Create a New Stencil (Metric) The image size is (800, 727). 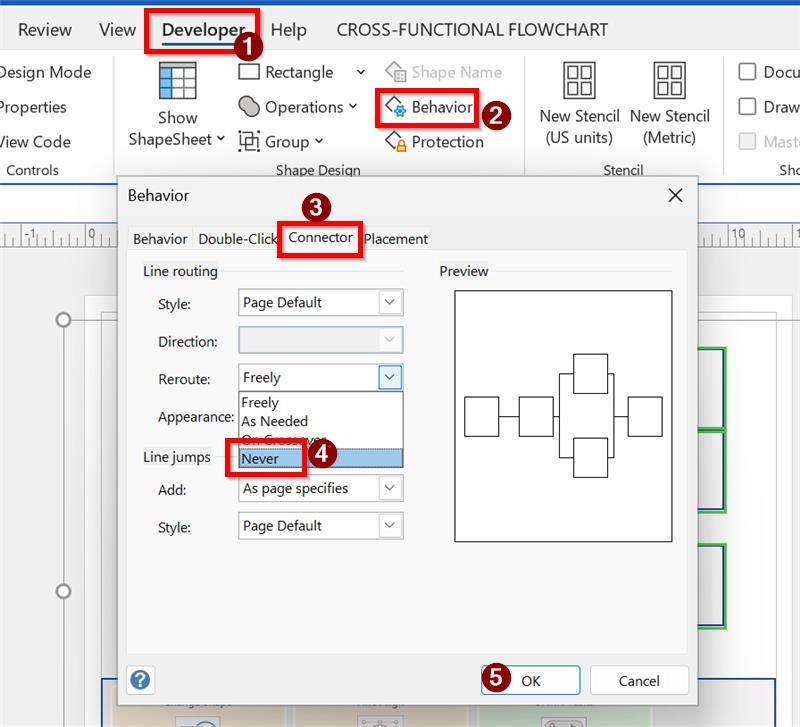(x=669, y=105)
